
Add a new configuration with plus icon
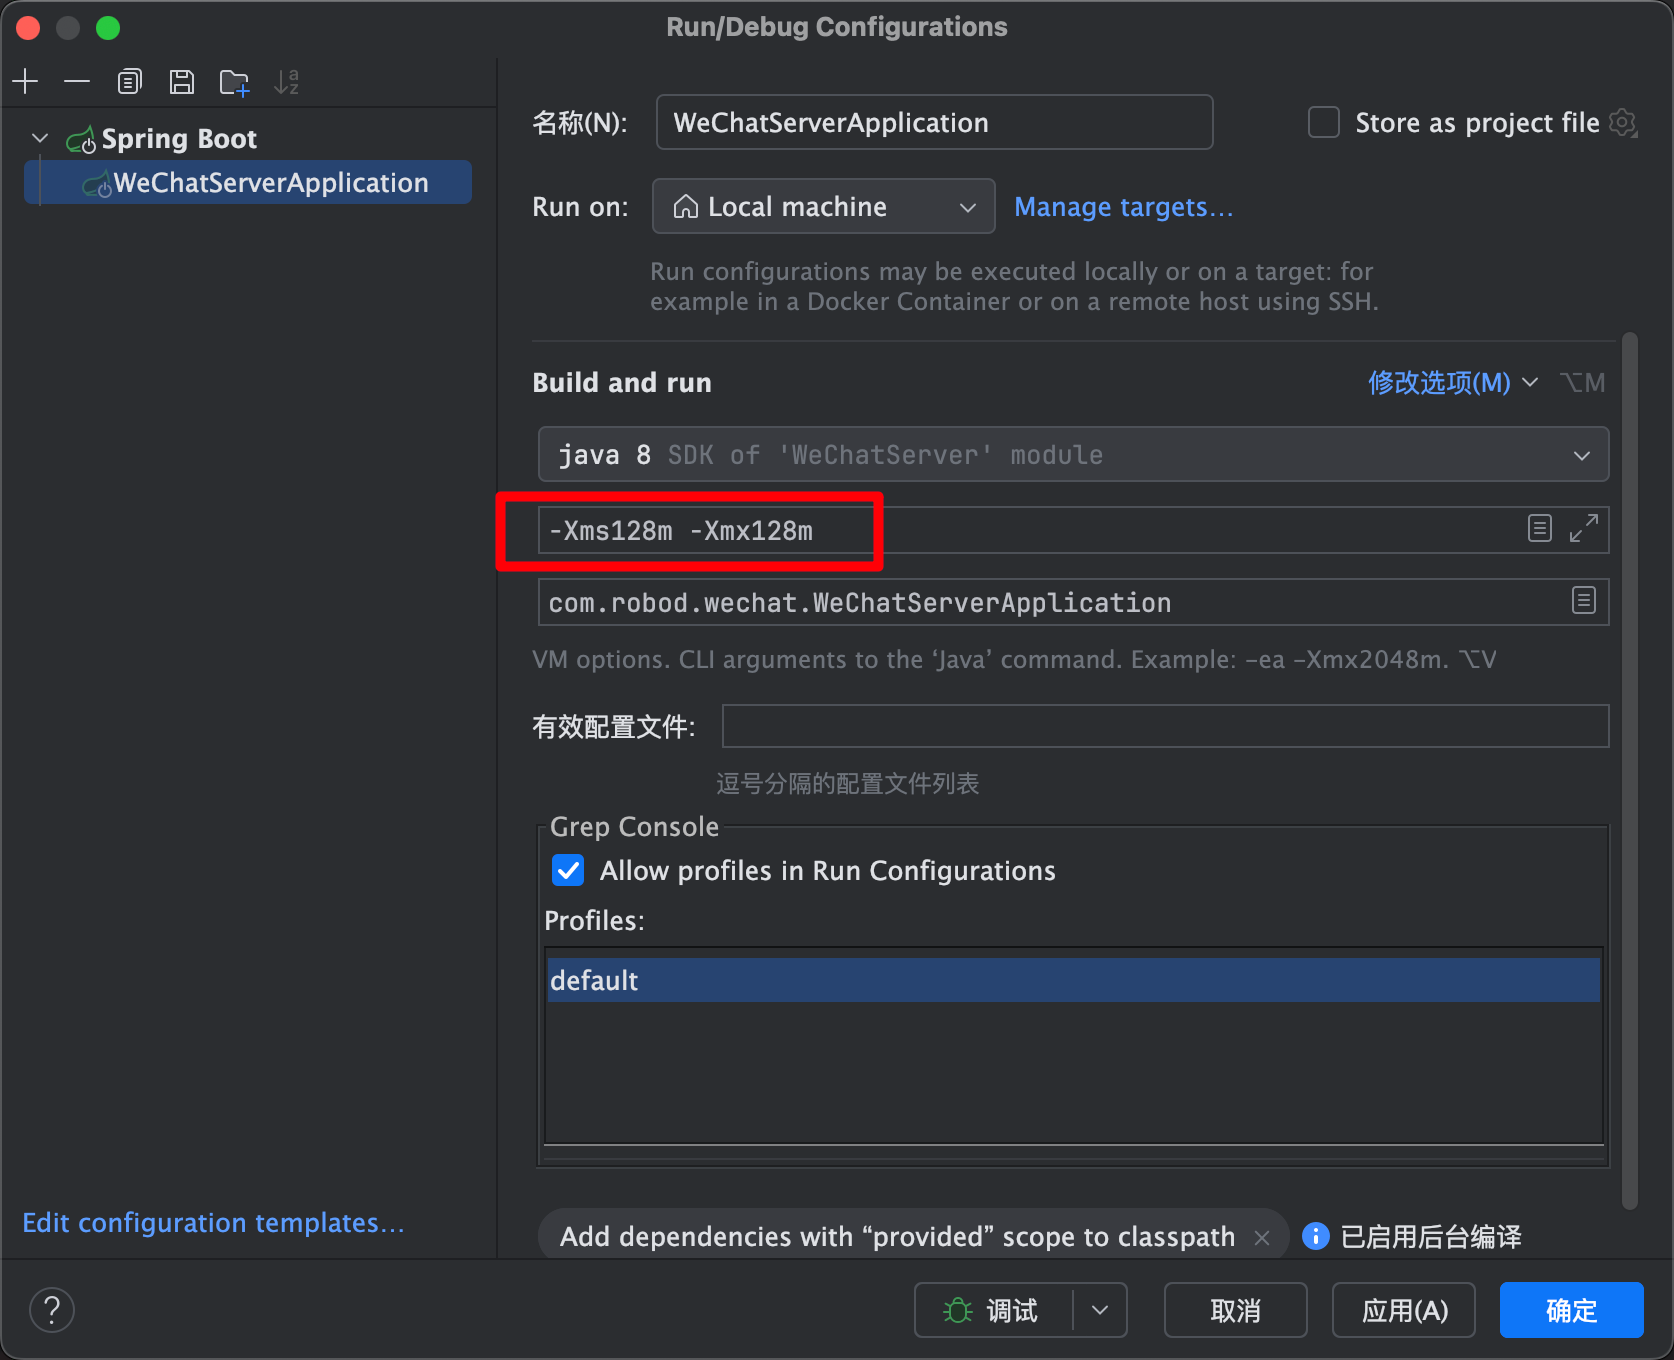coord(26,81)
